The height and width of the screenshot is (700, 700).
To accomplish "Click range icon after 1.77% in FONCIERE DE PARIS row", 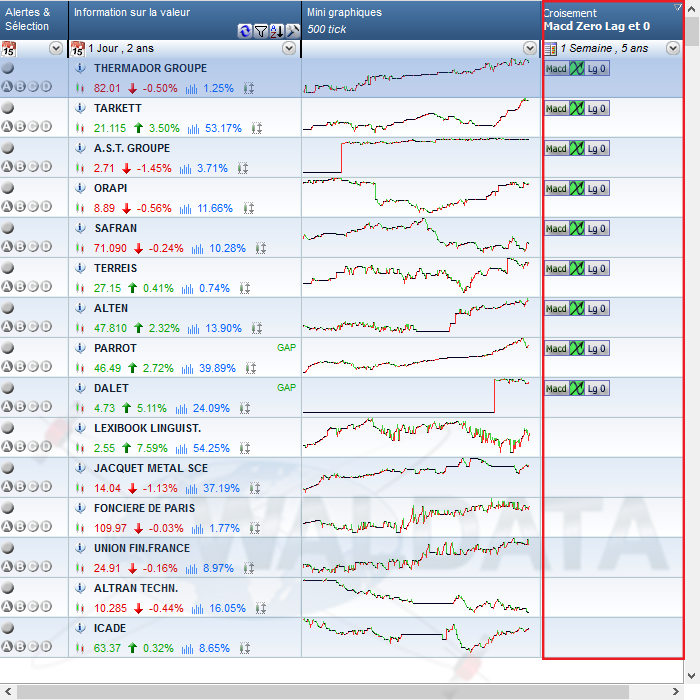I will [254, 529].
